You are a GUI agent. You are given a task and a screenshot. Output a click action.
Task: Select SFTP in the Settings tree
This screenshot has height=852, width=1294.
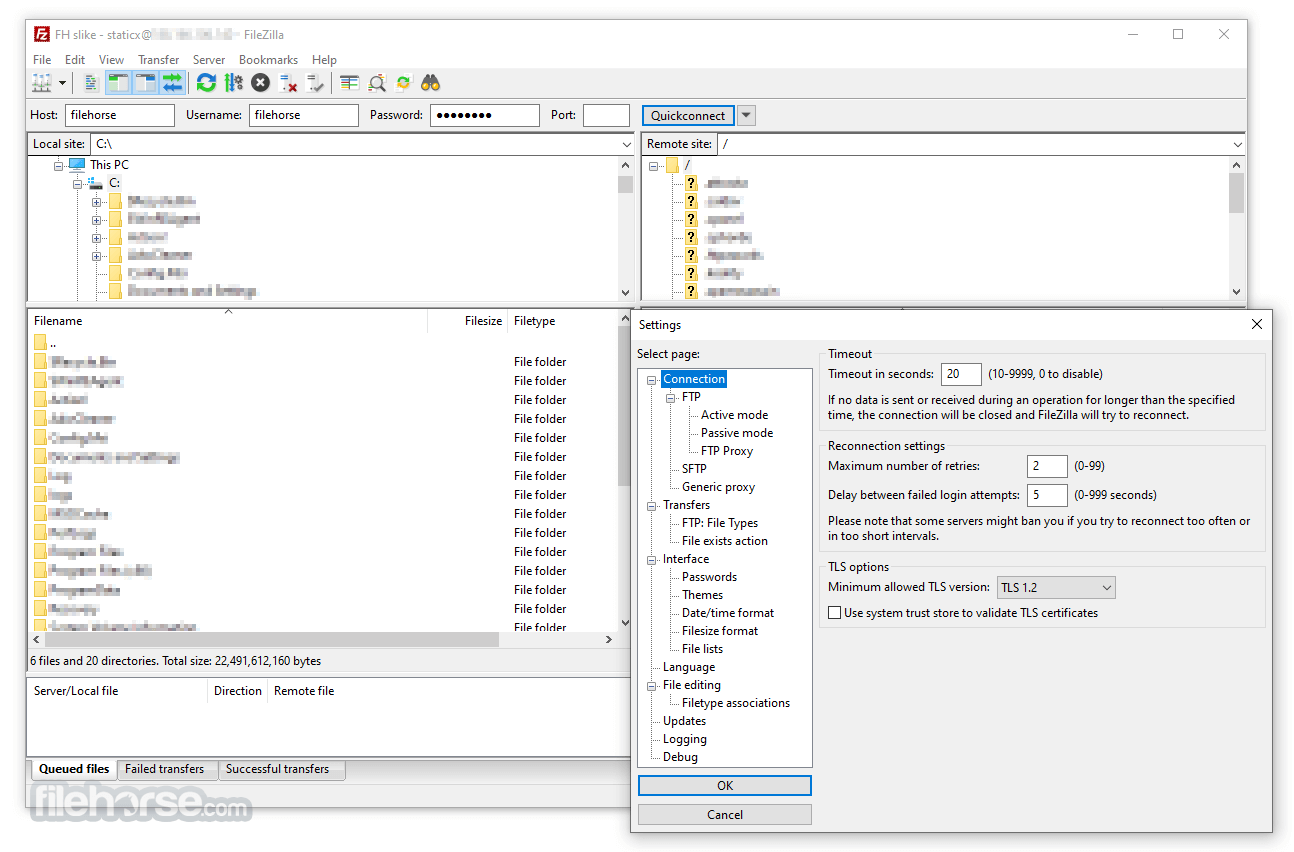click(x=694, y=469)
